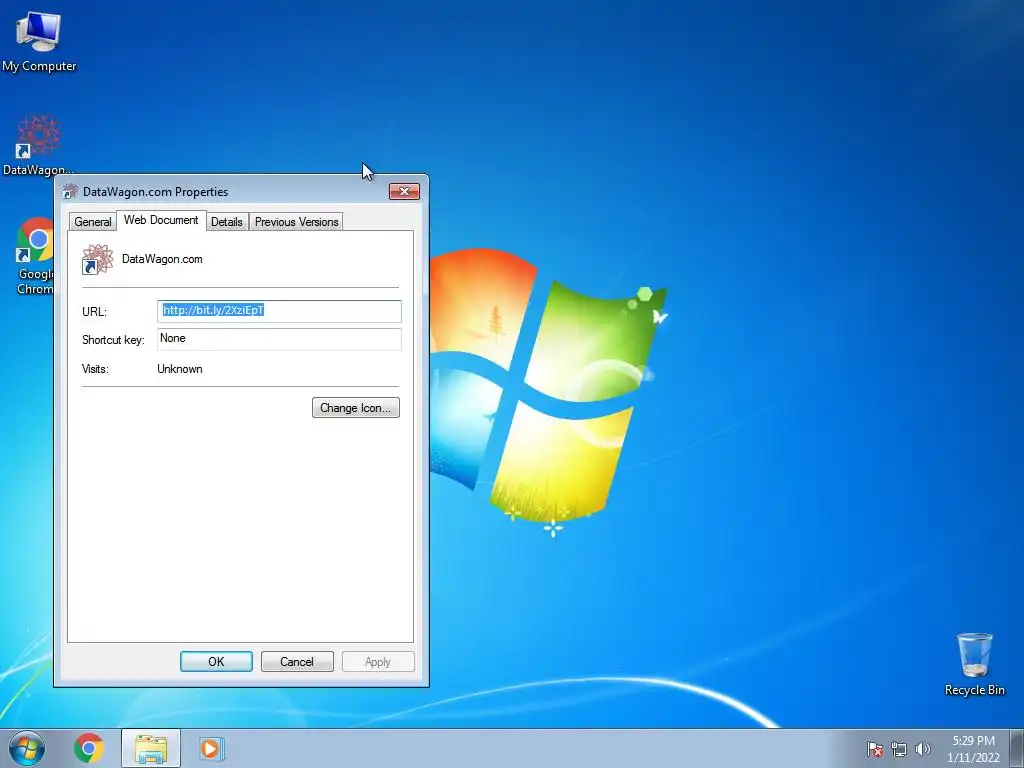The image size is (1024, 768).
Task: Click the Change Icon... button
Action: (355, 408)
